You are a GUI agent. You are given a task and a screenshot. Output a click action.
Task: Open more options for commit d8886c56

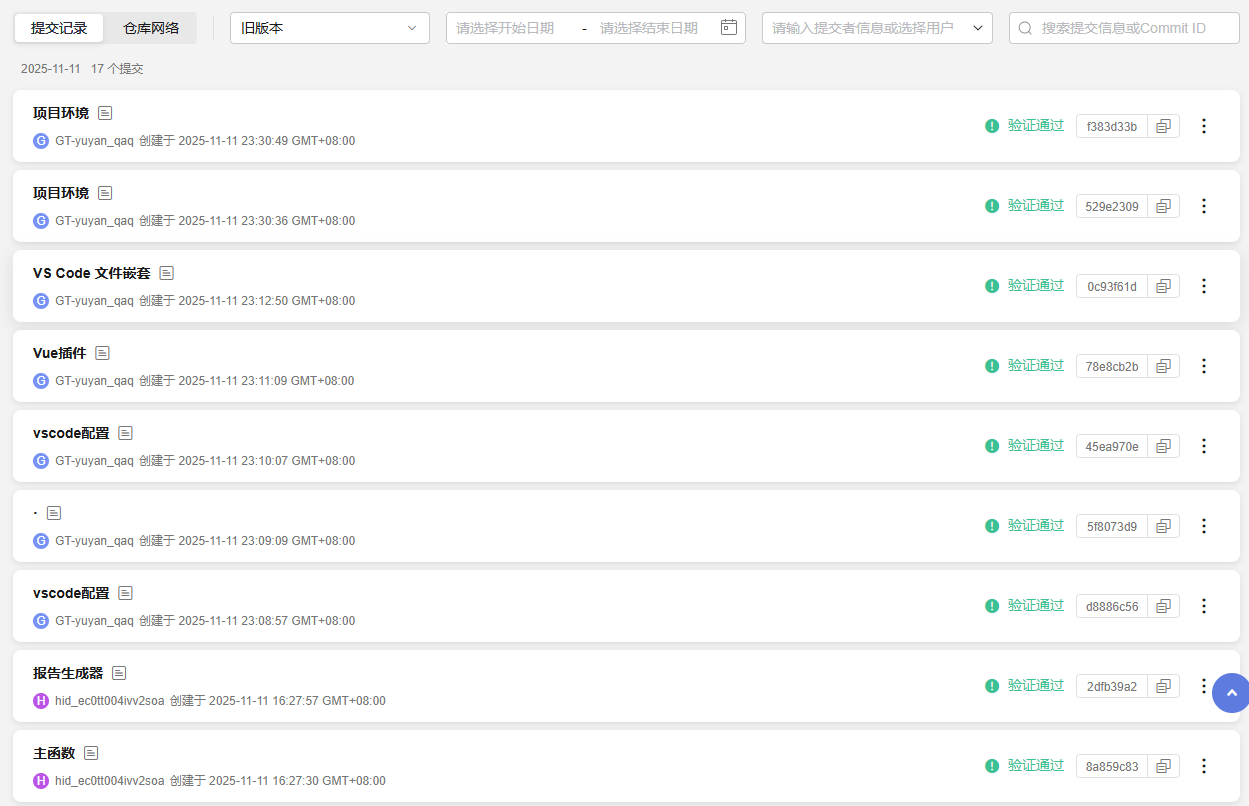(x=1204, y=606)
